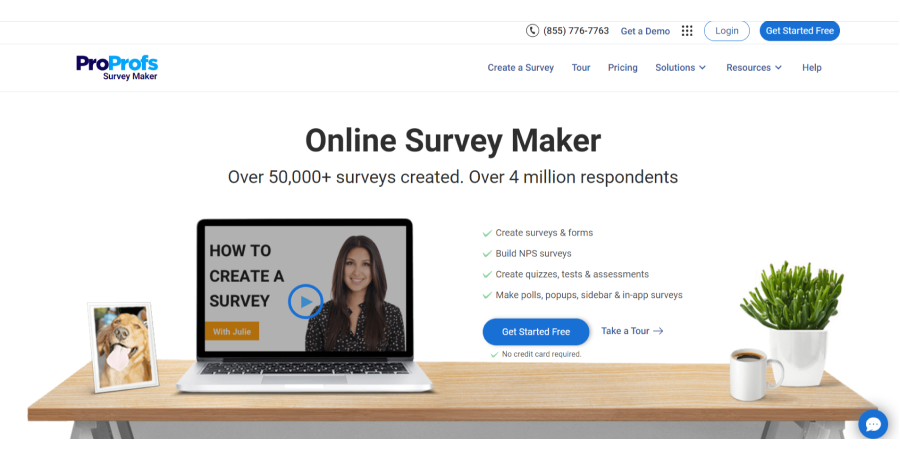Image resolution: width=900 pixels, height=460 pixels.
Task: Click the Get a Demo link
Action: pyautogui.click(x=645, y=31)
